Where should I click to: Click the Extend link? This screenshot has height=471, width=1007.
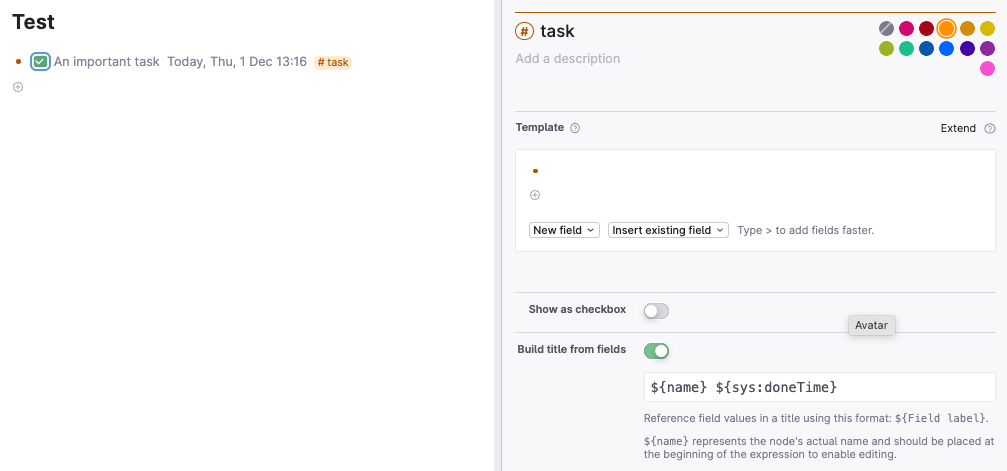[x=958, y=129]
